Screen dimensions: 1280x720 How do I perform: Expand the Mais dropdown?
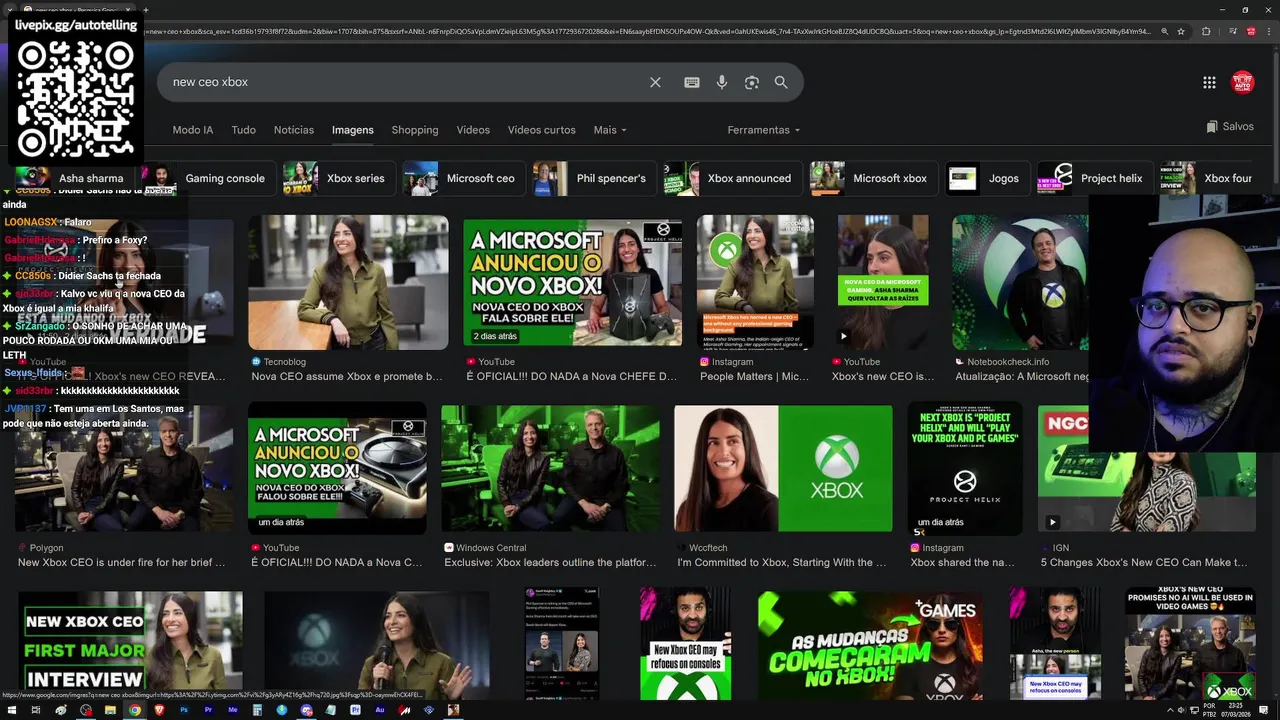[609, 130]
